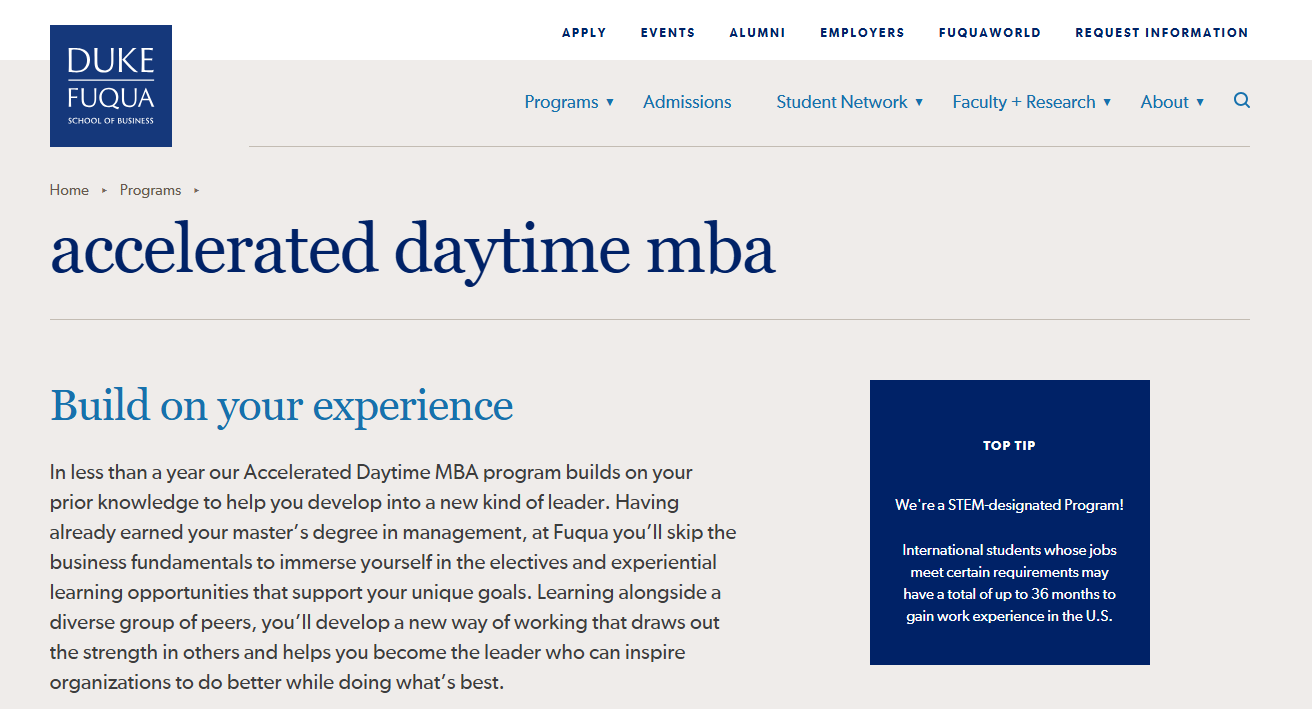Go to Home breadcrumb link
The height and width of the screenshot is (709, 1312).
click(x=69, y=190)
